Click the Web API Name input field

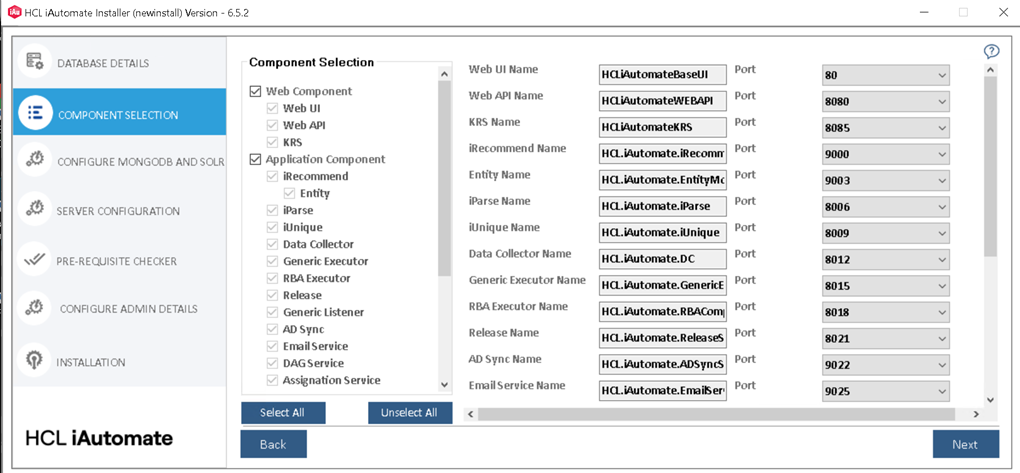(x=662, y=101)
